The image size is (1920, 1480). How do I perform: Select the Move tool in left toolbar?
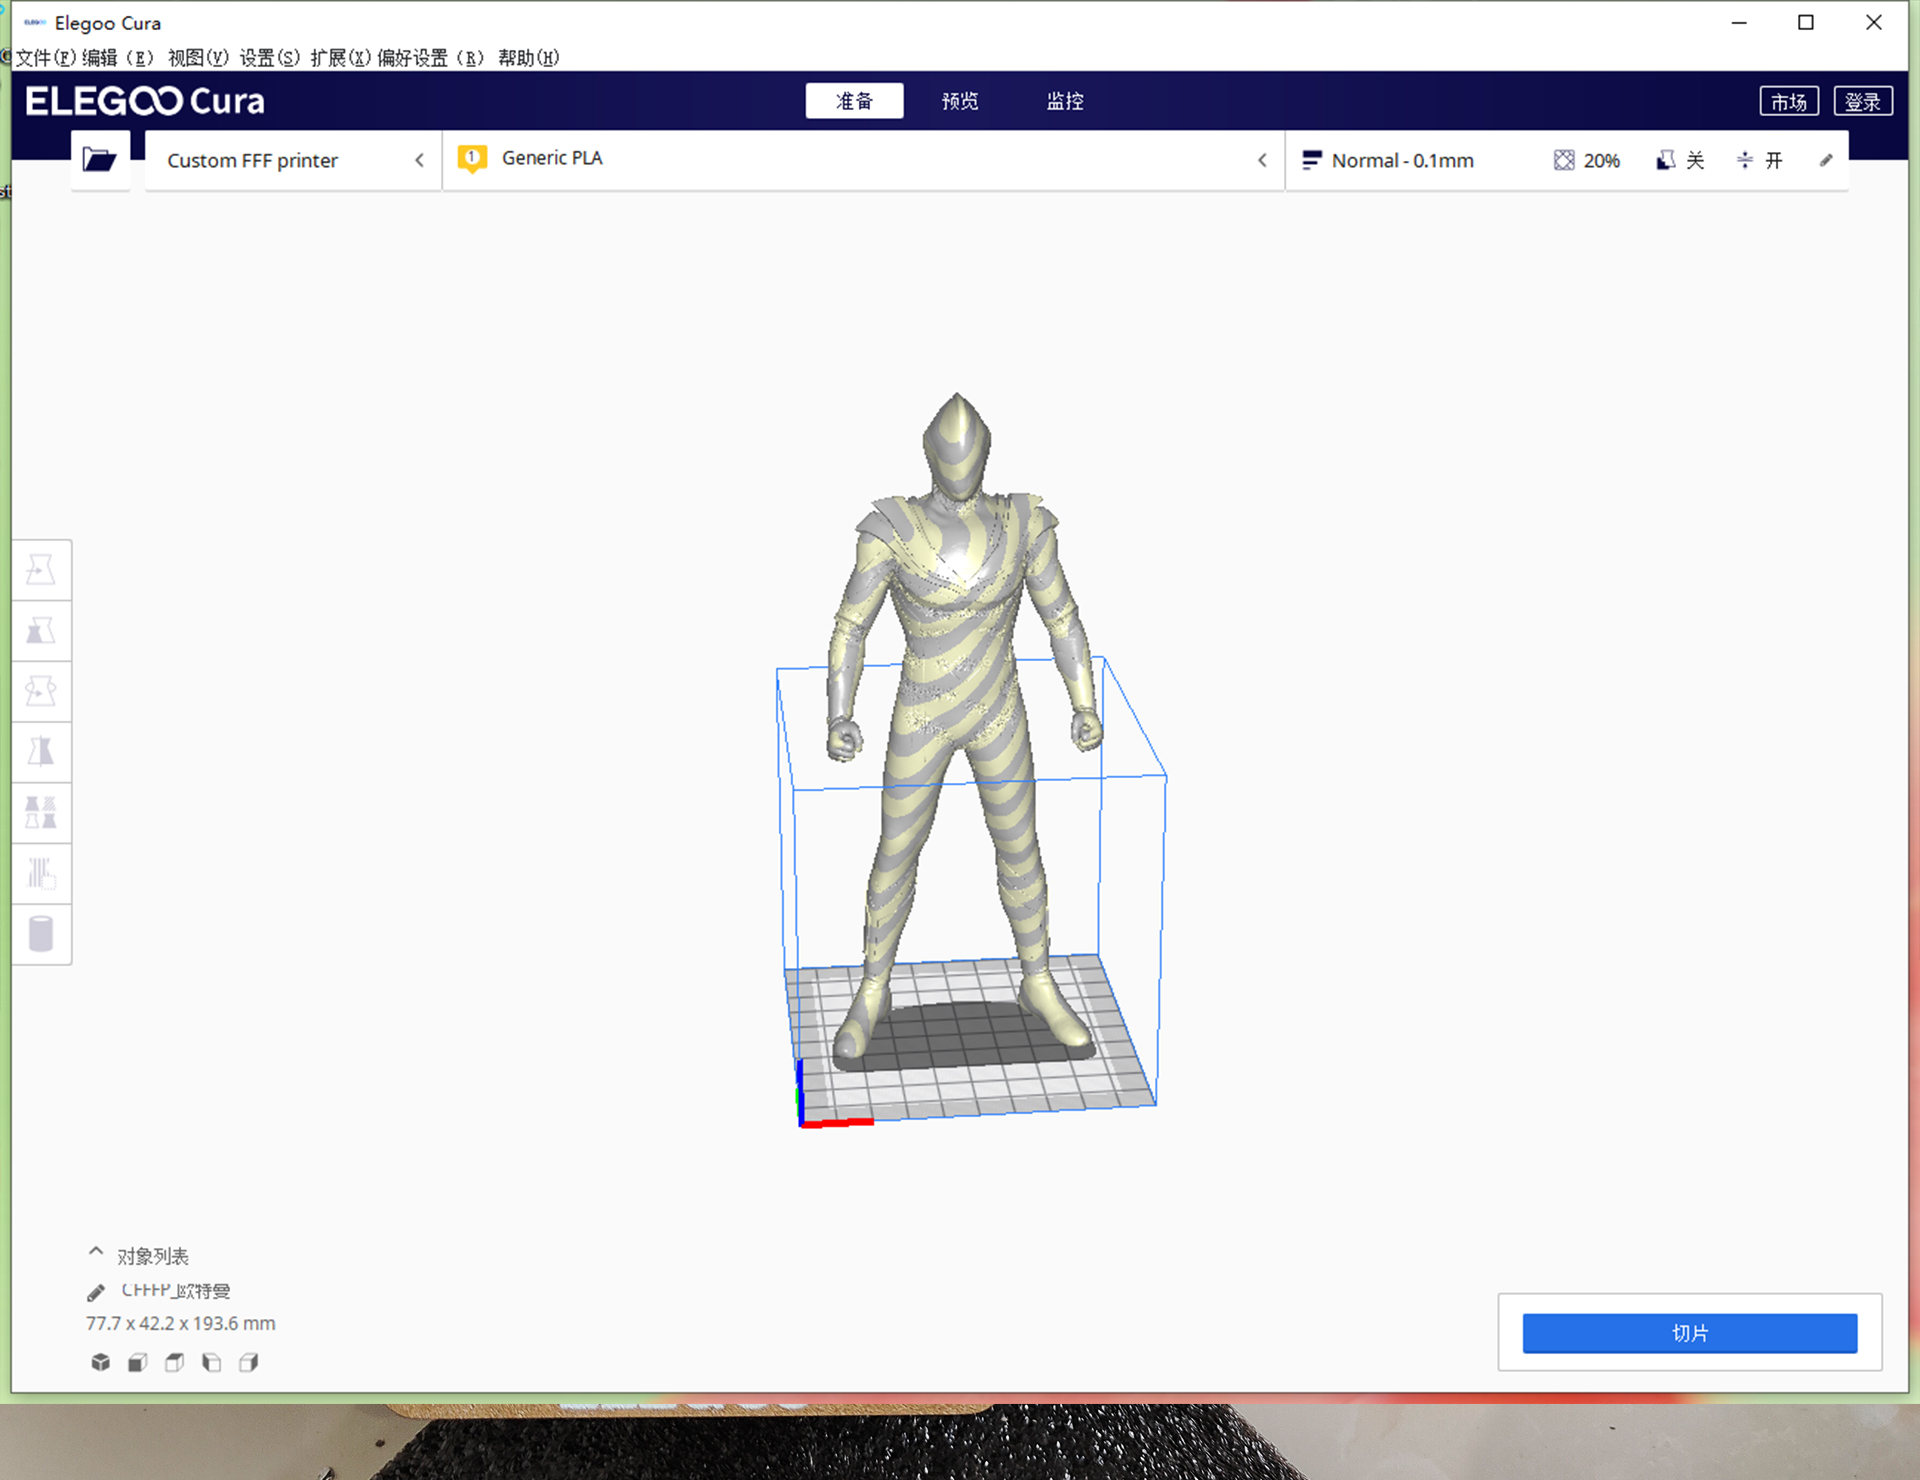41,570
